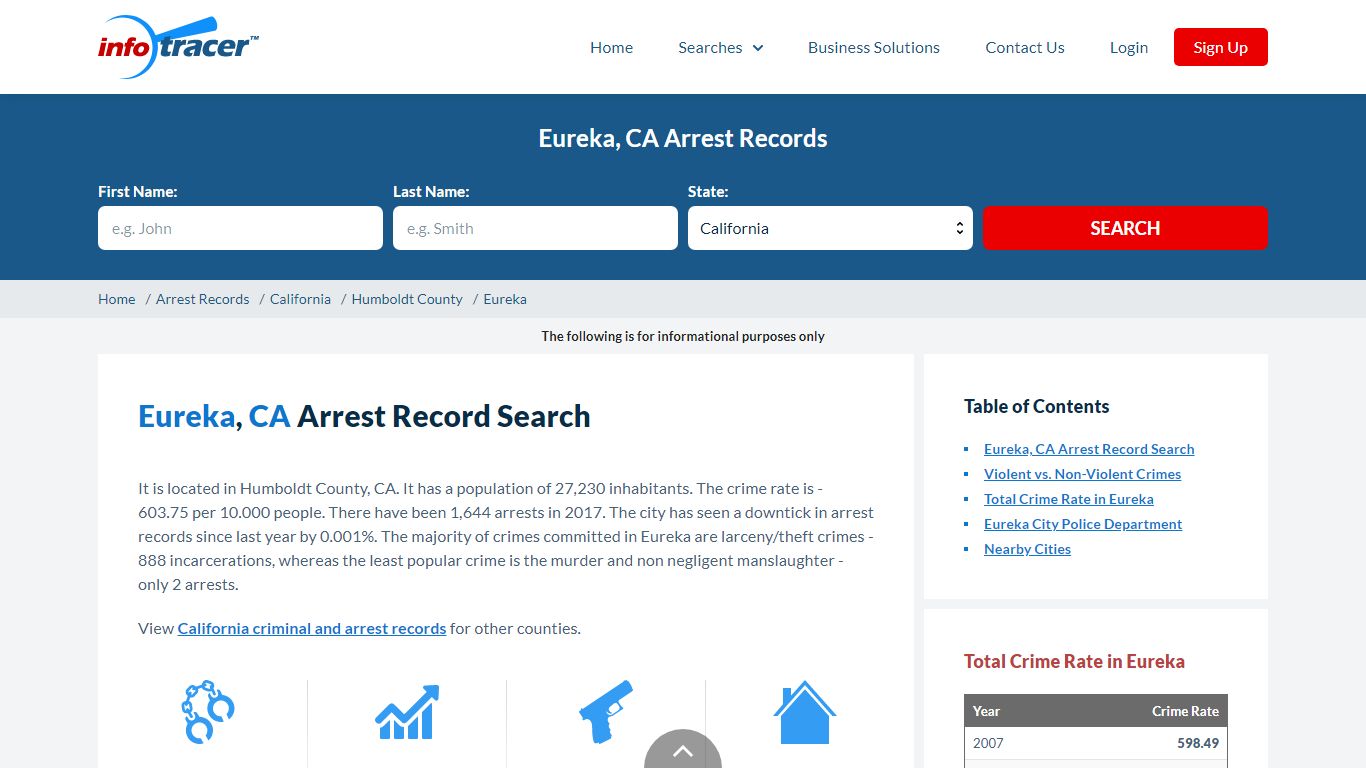Open California breadcrumb link
The height and width of the screenshot is (768, 1366).
point(300,299)
